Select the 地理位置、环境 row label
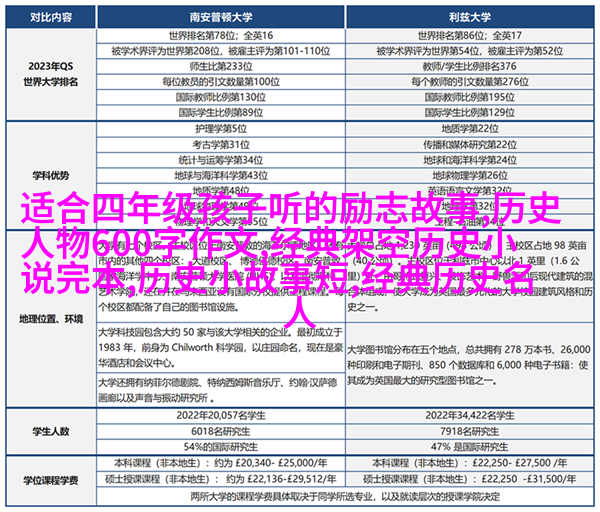The width and height of the screenshot is (600, 512). [x=51, y=319]
